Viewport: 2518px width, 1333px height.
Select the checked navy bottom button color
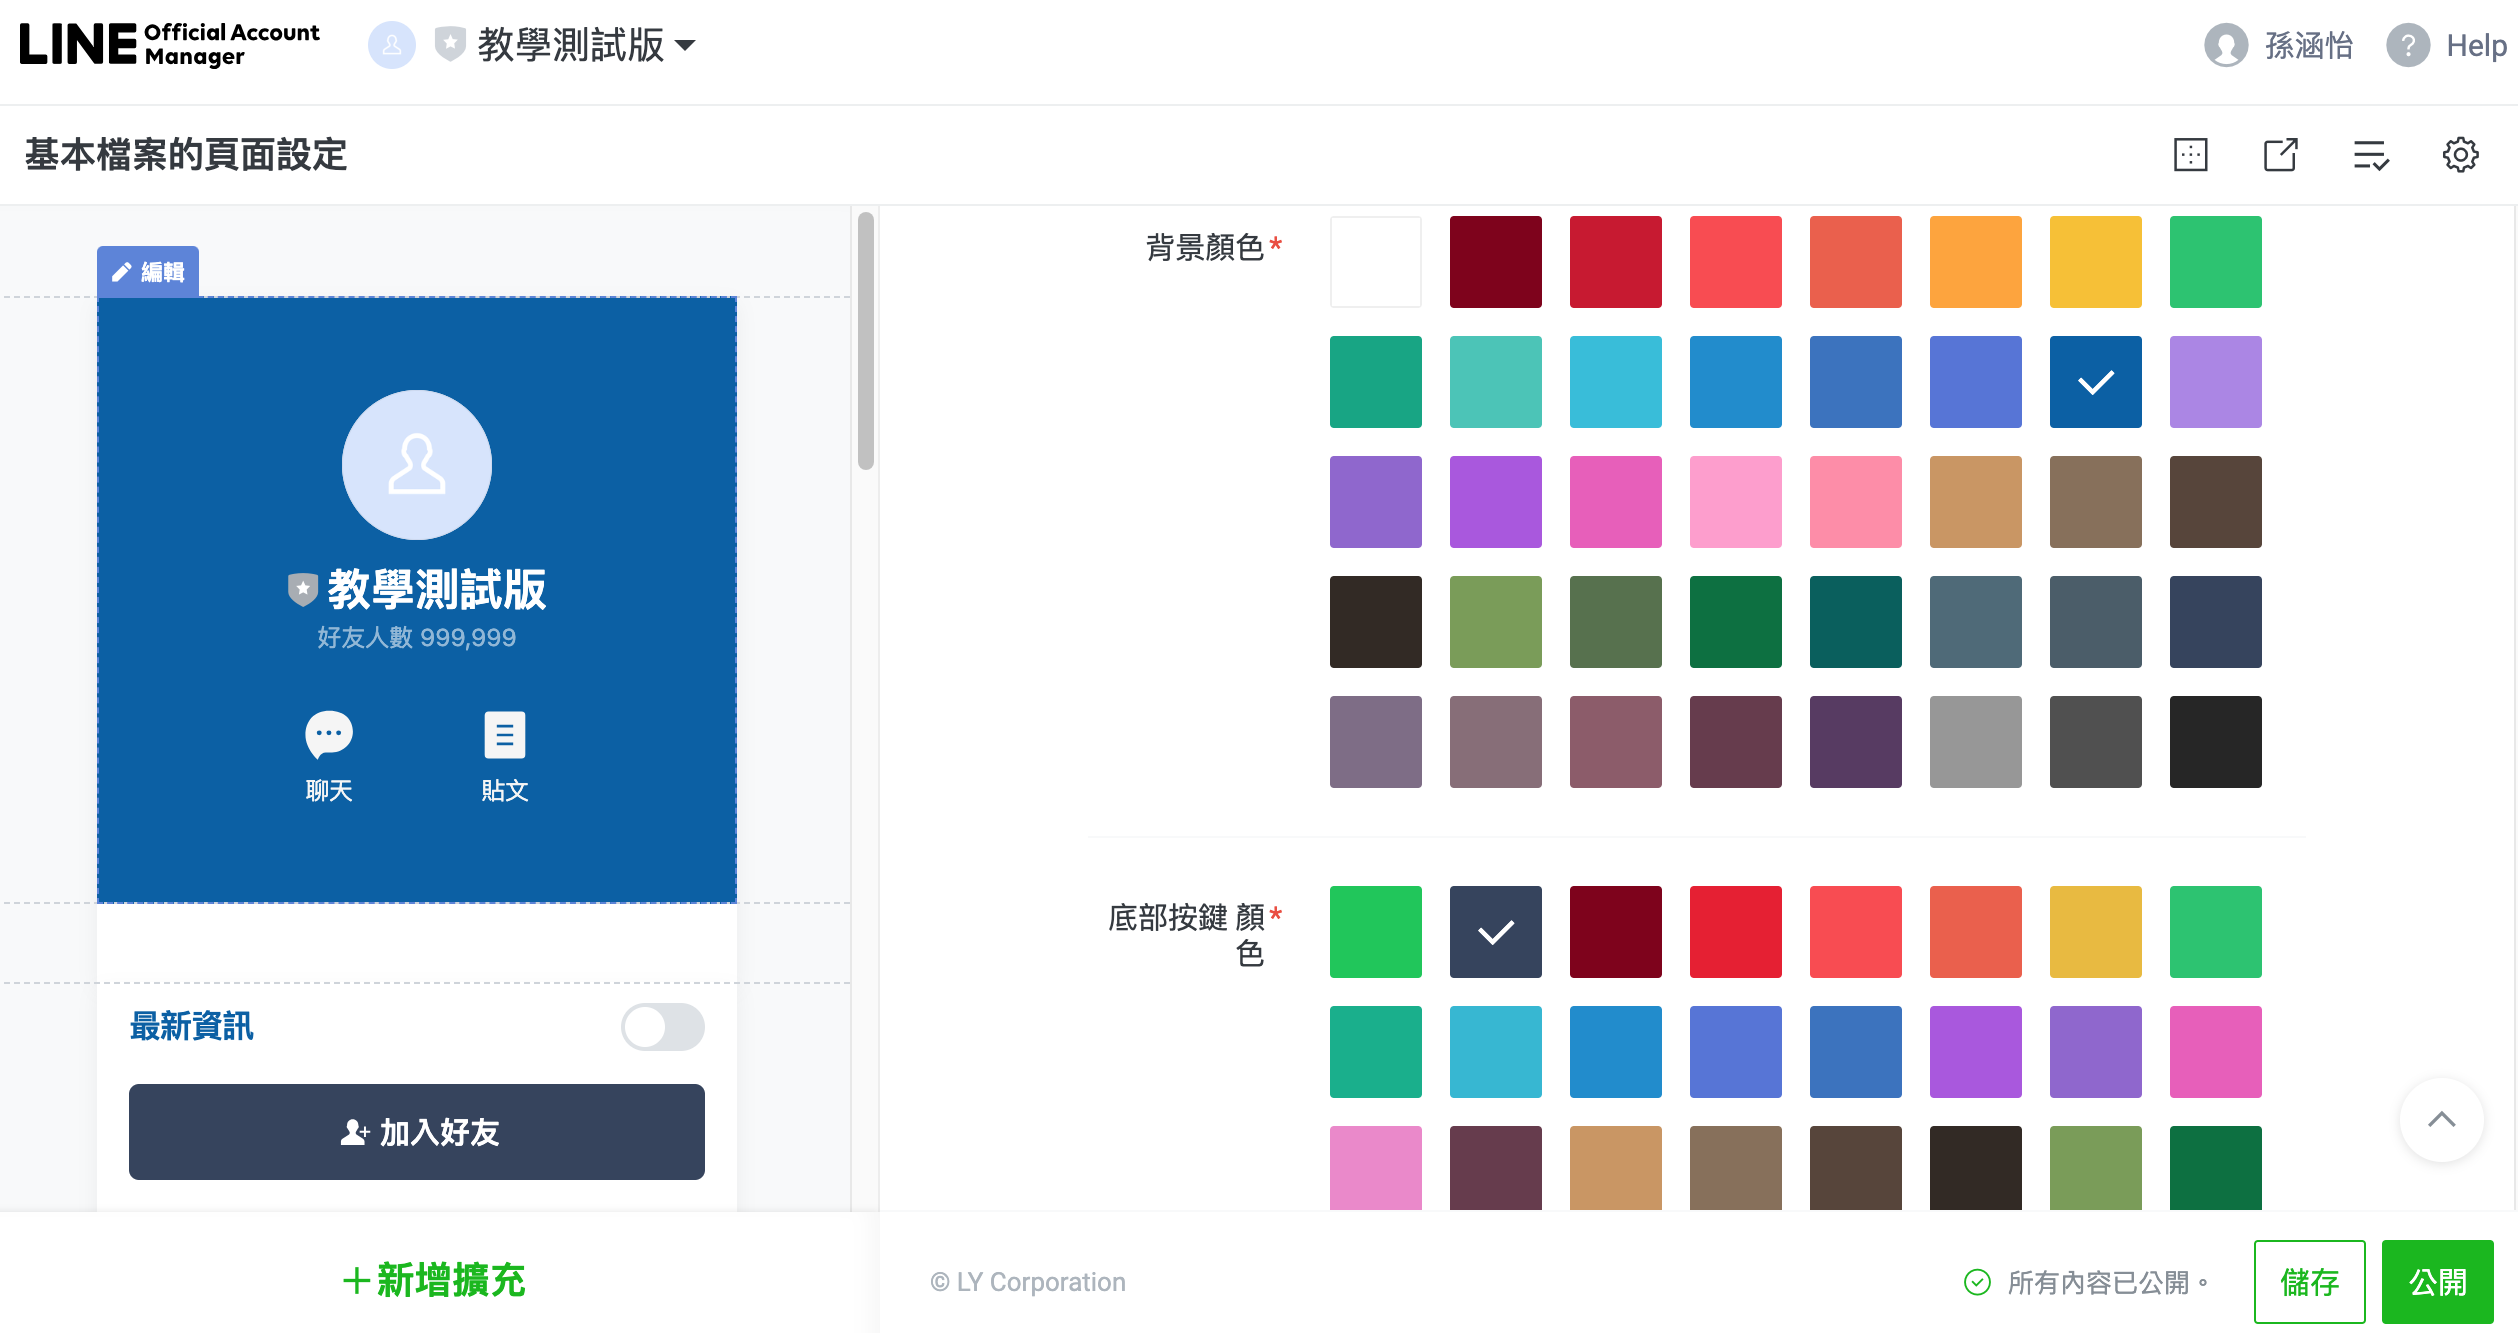(1496, 932)
